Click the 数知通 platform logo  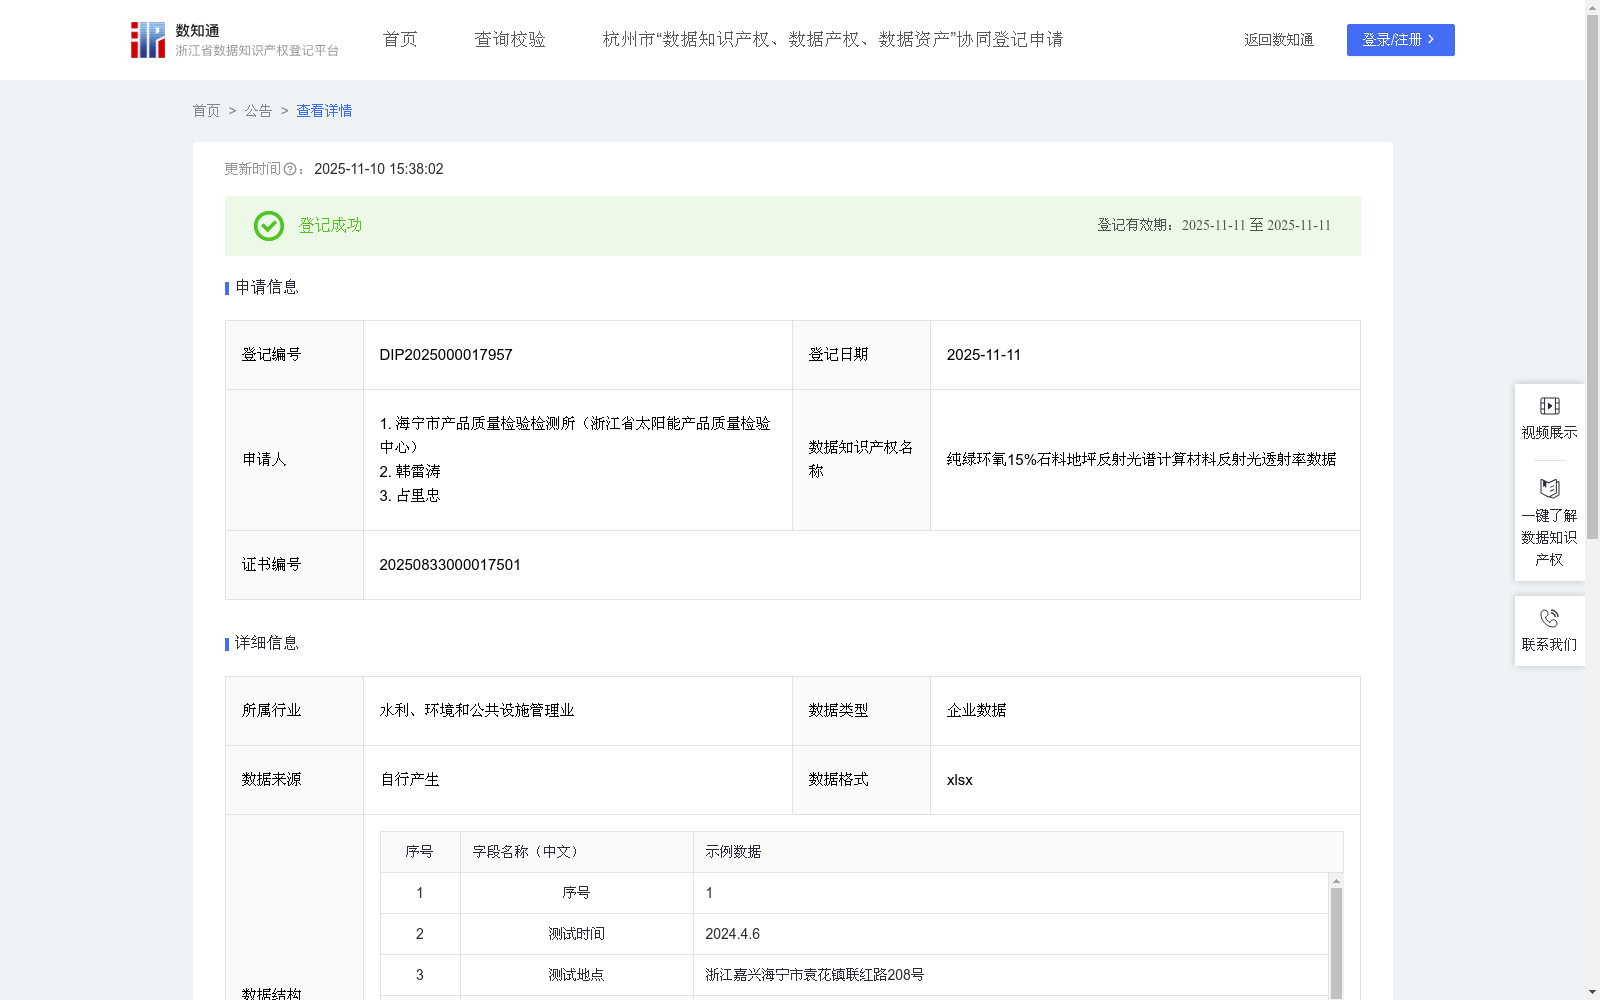click(234, 40)
